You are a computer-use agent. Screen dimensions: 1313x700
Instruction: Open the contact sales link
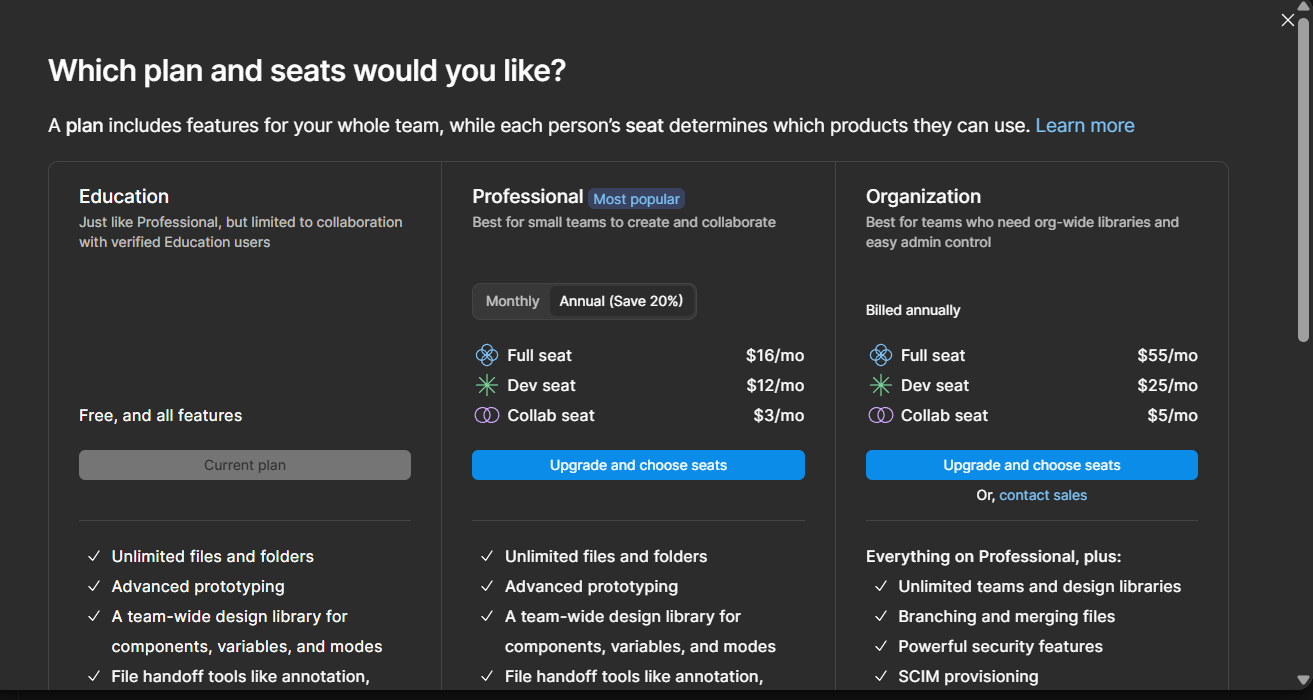pos(1043,495)
